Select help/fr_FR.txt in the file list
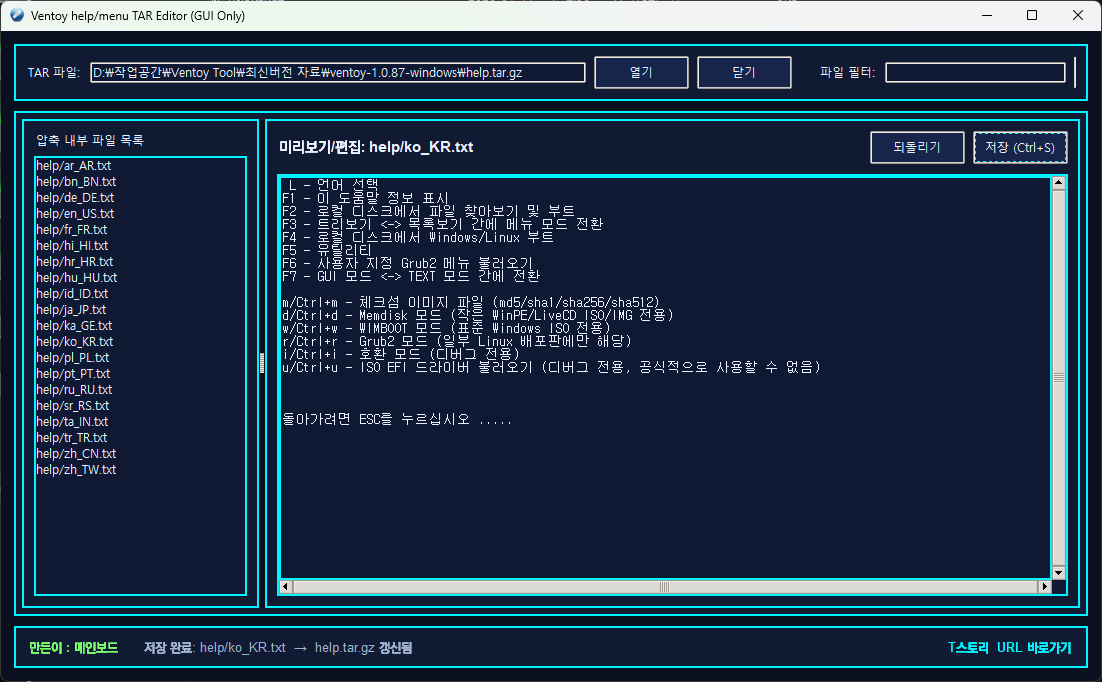 (72, 230)
